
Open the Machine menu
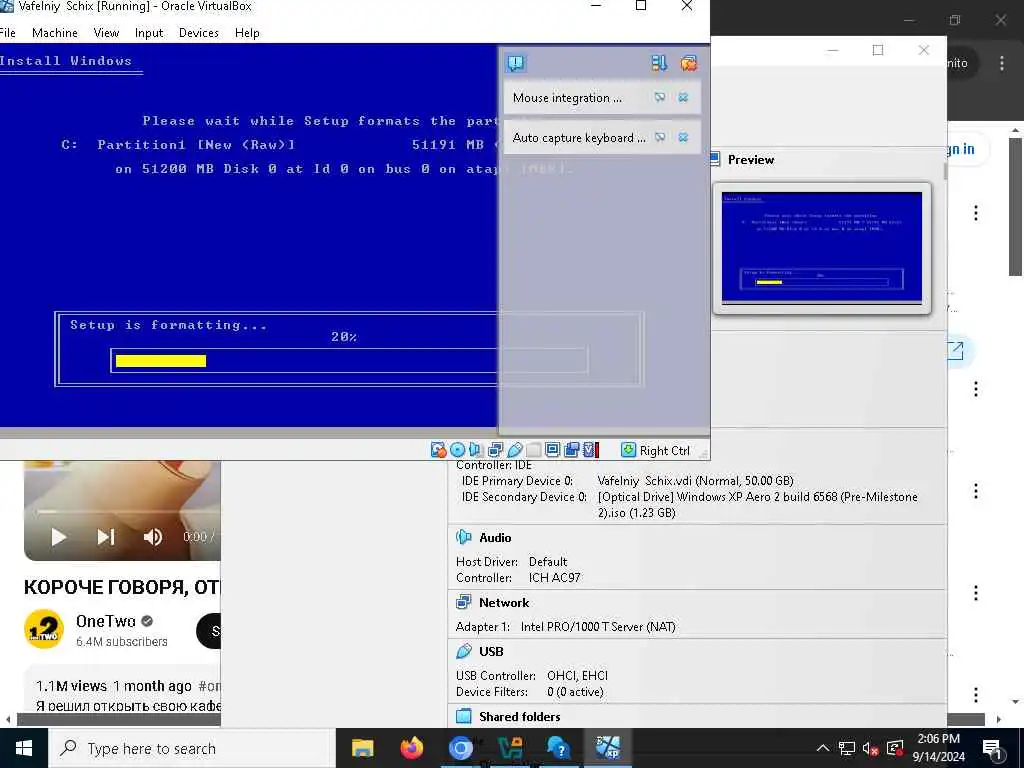point(55,33)
